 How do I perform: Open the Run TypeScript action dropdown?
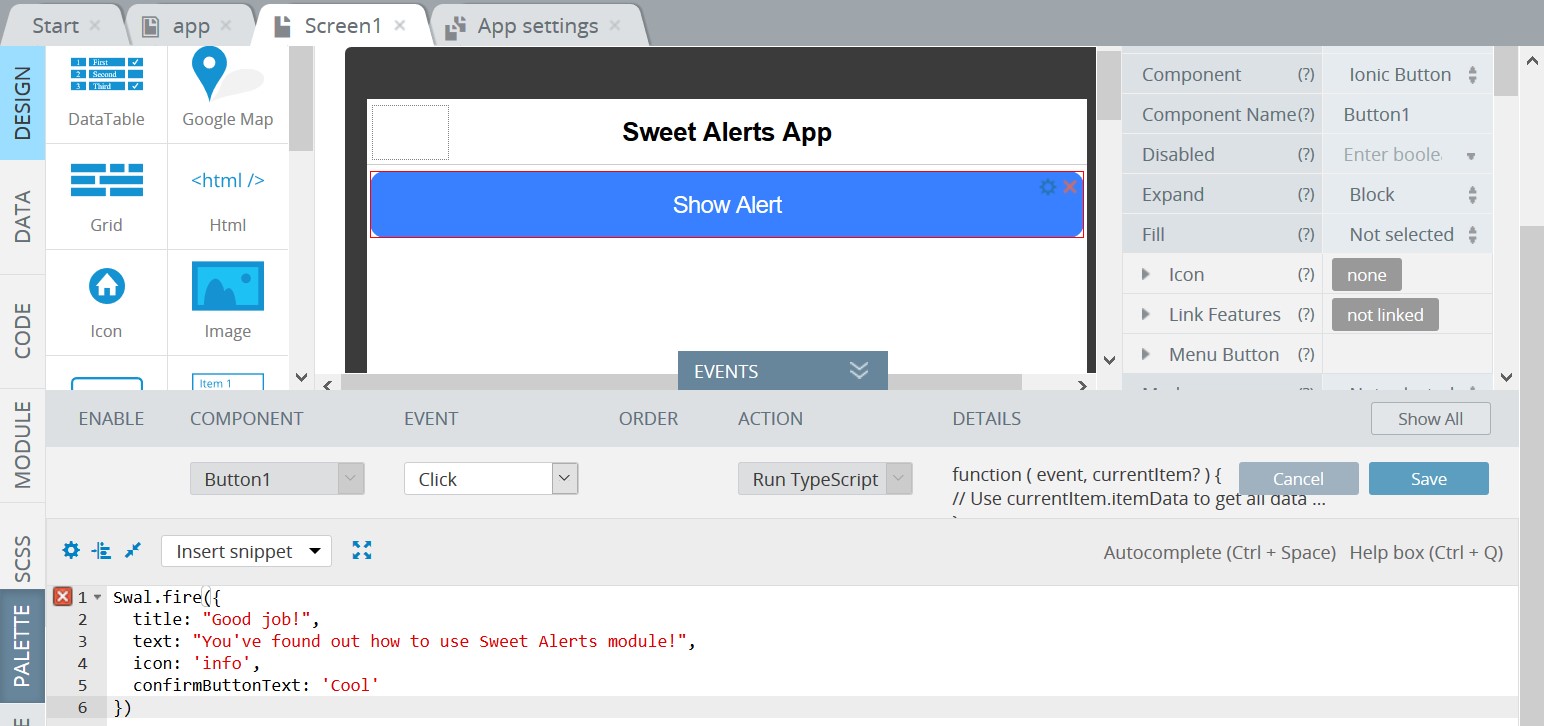[825, 479]
